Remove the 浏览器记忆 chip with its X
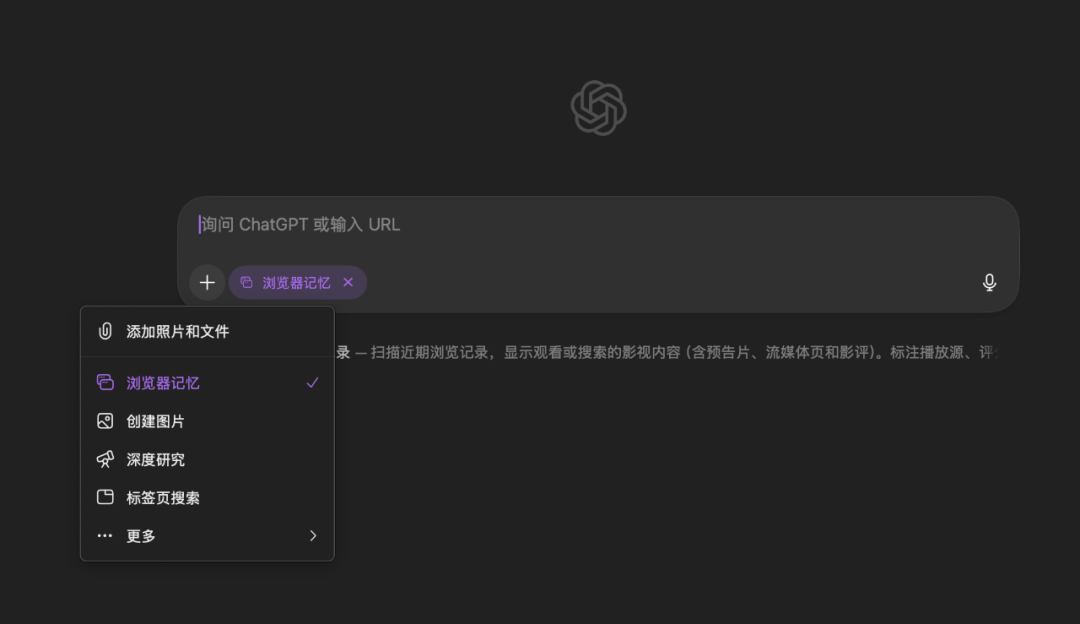1080x624 pixels. pos(348,283)
